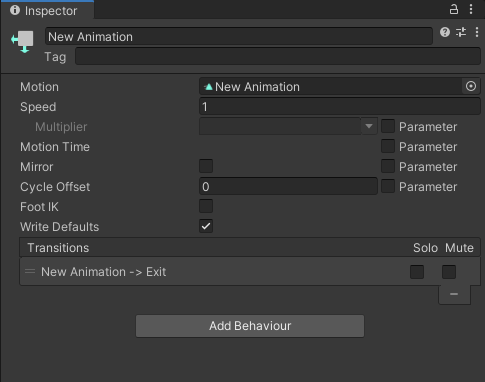The width and height of the screenshot is (485, 382).
Task: Toggle the Write Defaults checkbox
Action: [206, 226]
